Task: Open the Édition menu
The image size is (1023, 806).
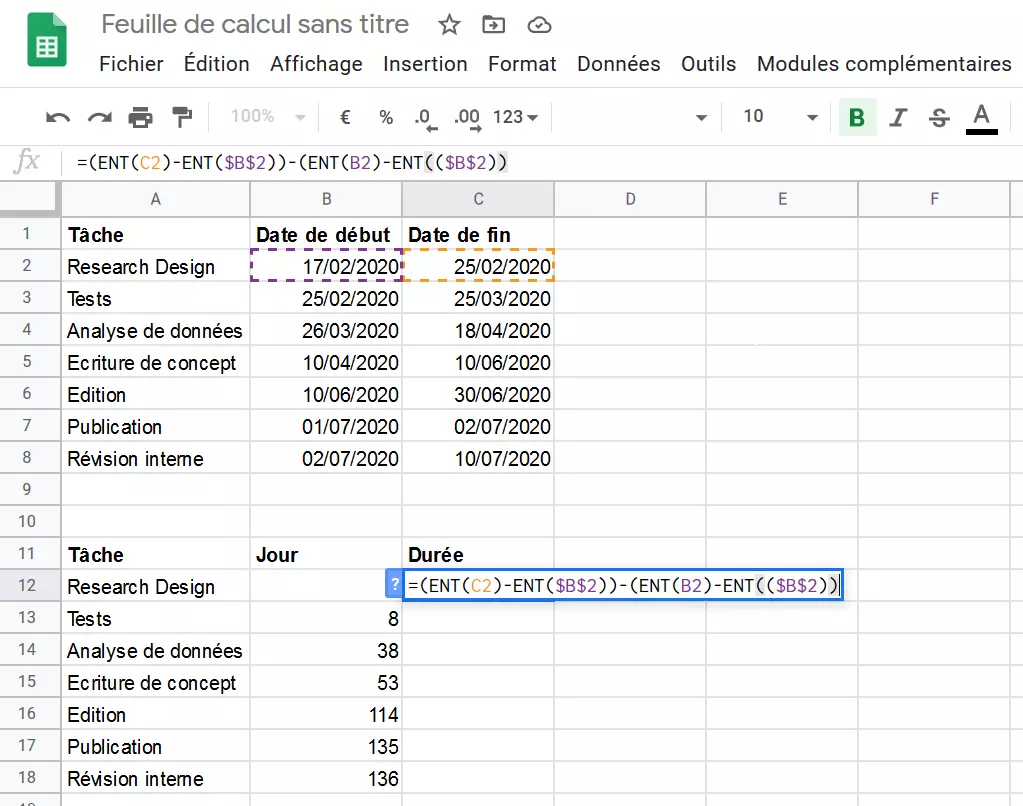Action: pos(217,64)
